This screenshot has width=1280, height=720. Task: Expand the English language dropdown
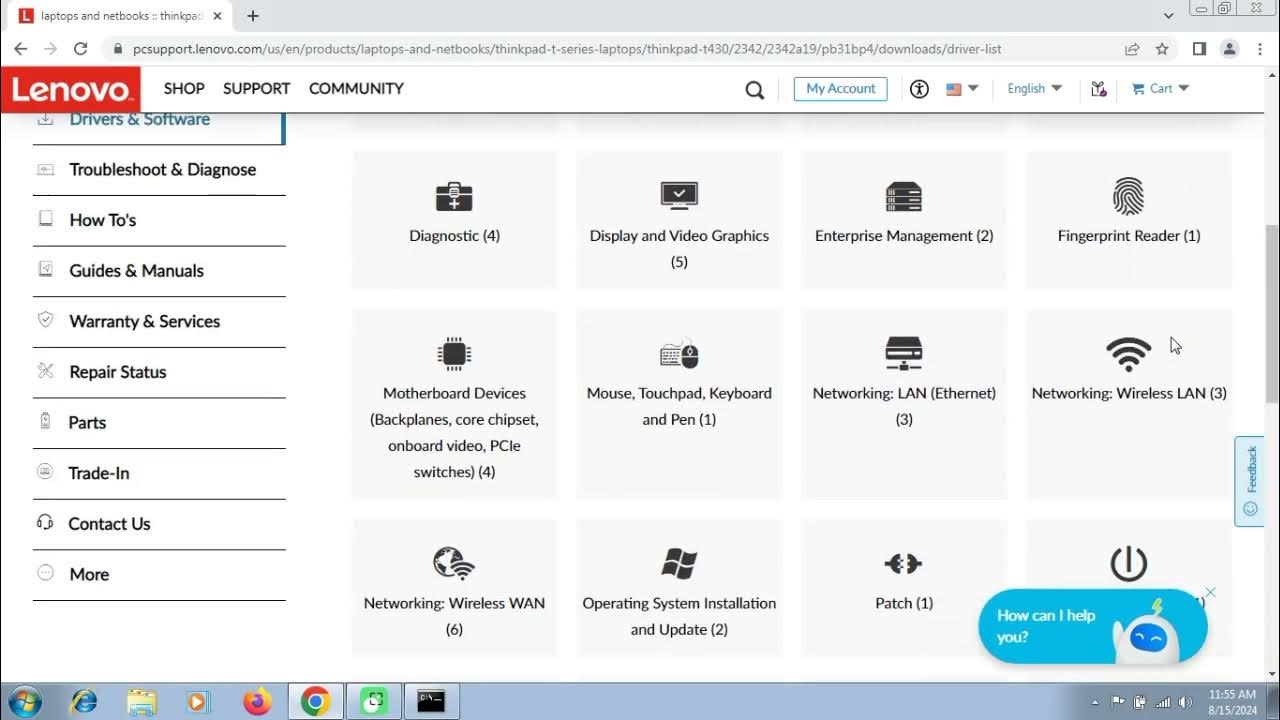click(x=1035, y=89)
